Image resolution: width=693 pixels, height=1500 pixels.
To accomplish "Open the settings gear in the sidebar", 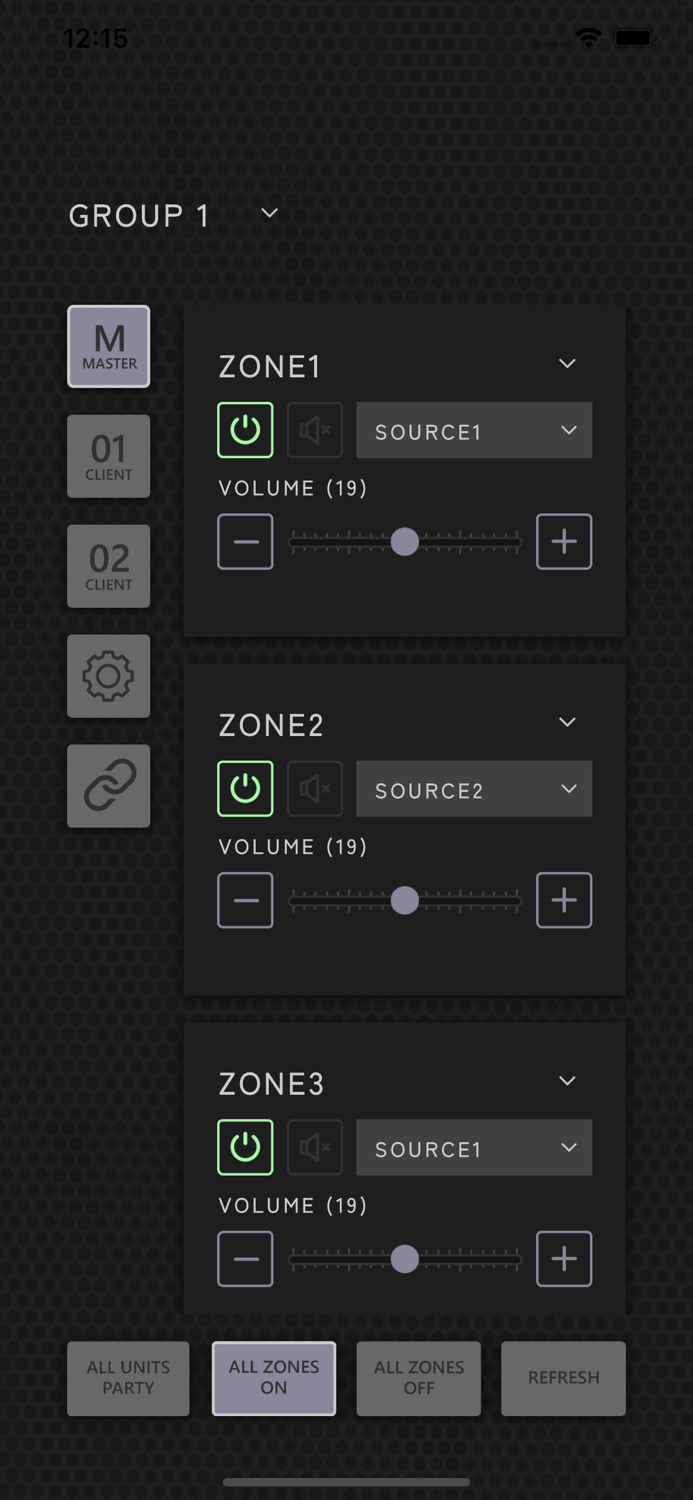I will click(x=108, y=676).
